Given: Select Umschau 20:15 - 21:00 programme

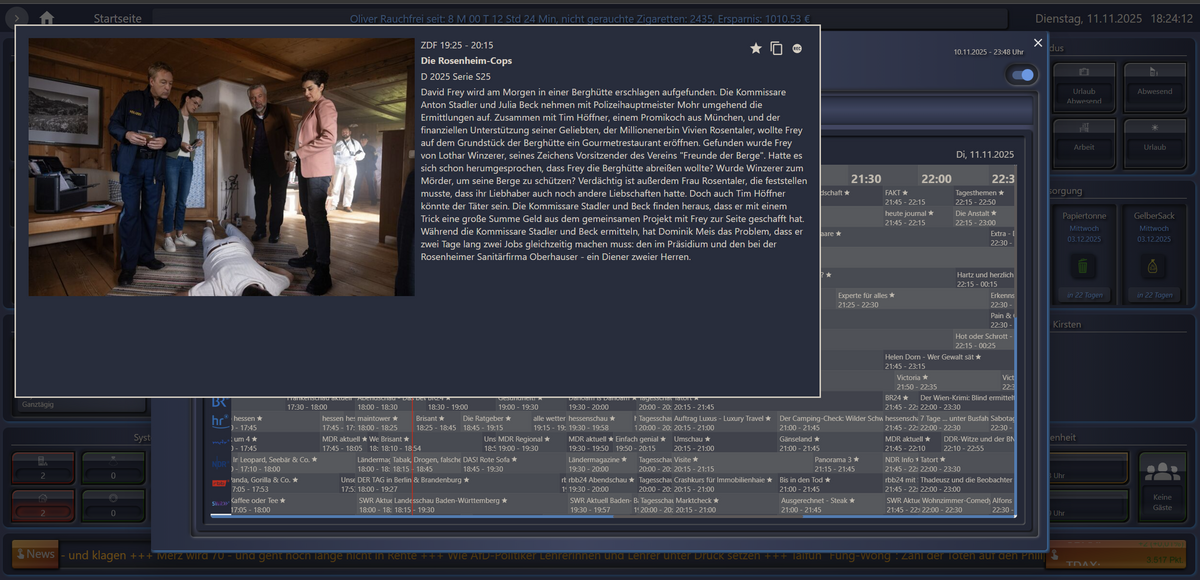Looking at the screenshot, I should [725, 443].
